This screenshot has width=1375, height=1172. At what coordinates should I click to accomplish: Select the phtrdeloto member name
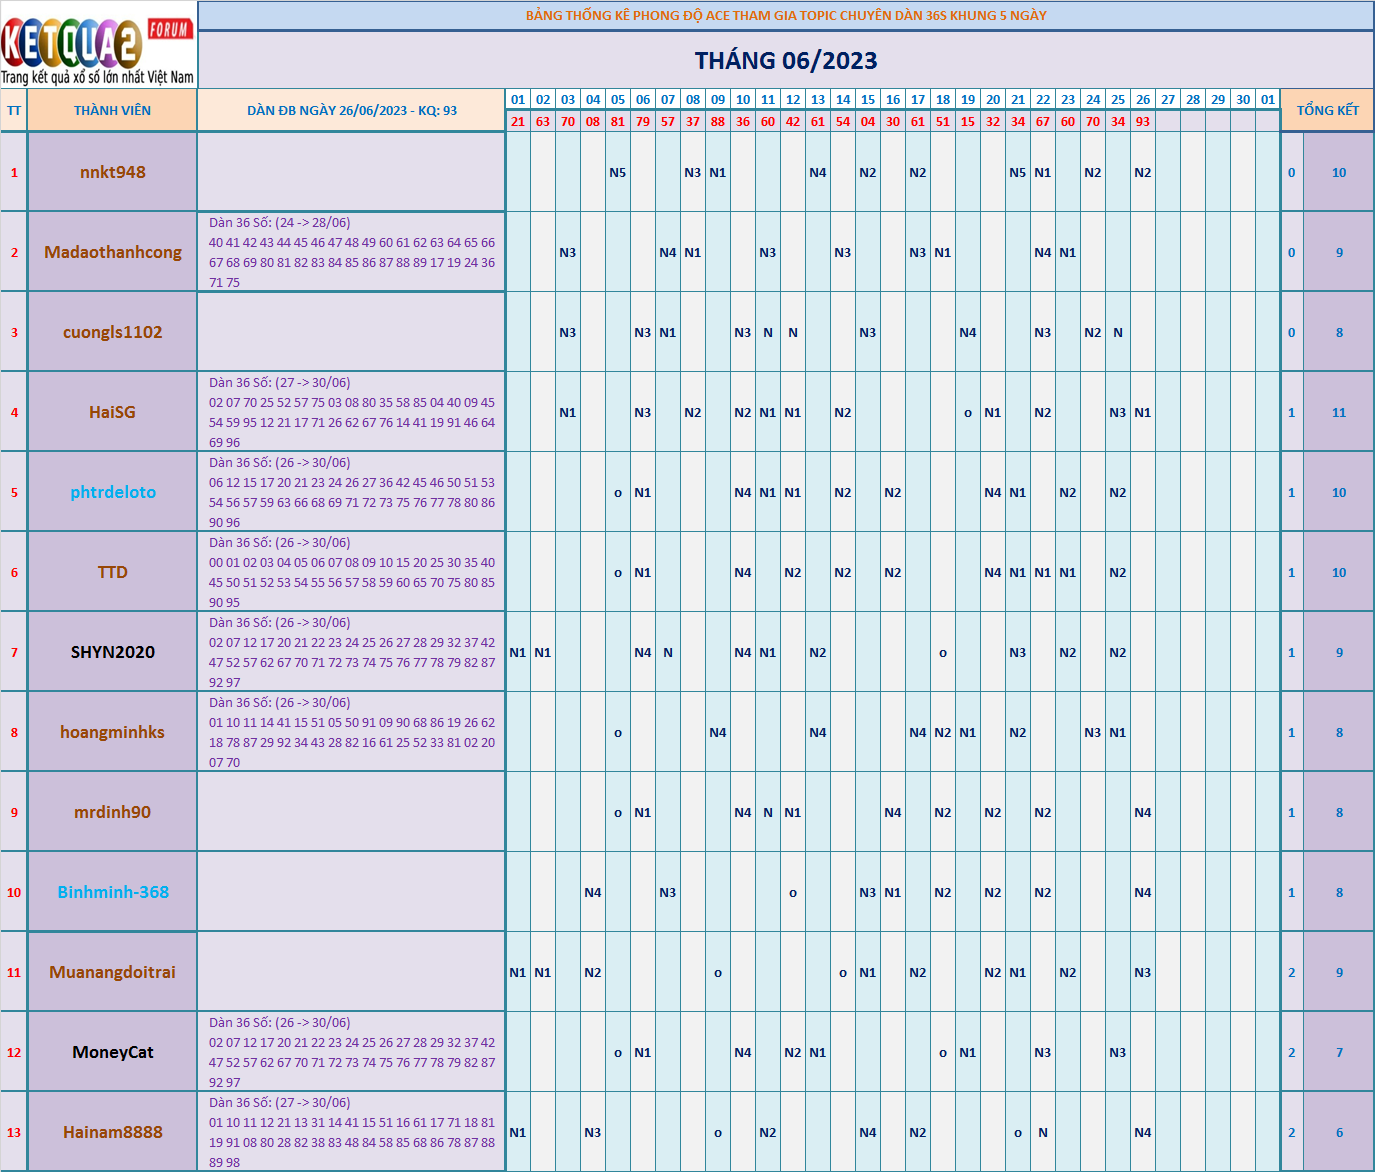pos(112,492)
